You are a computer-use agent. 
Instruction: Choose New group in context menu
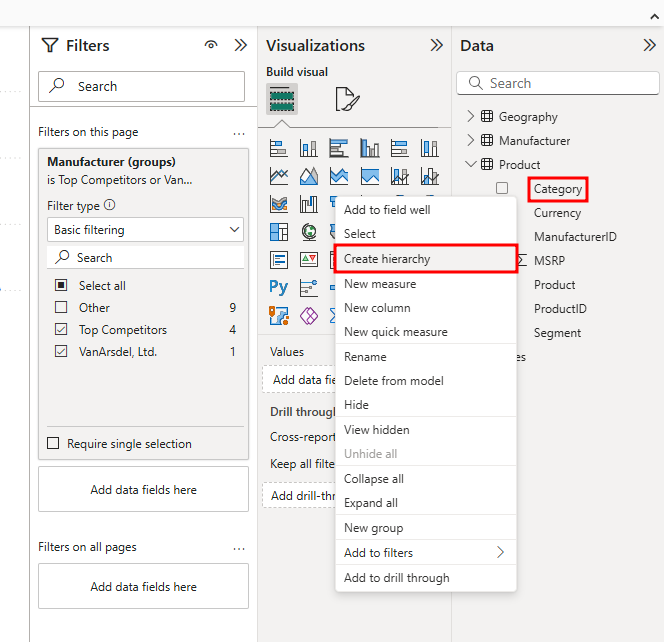pyautogui.click(x=426, y=528)
